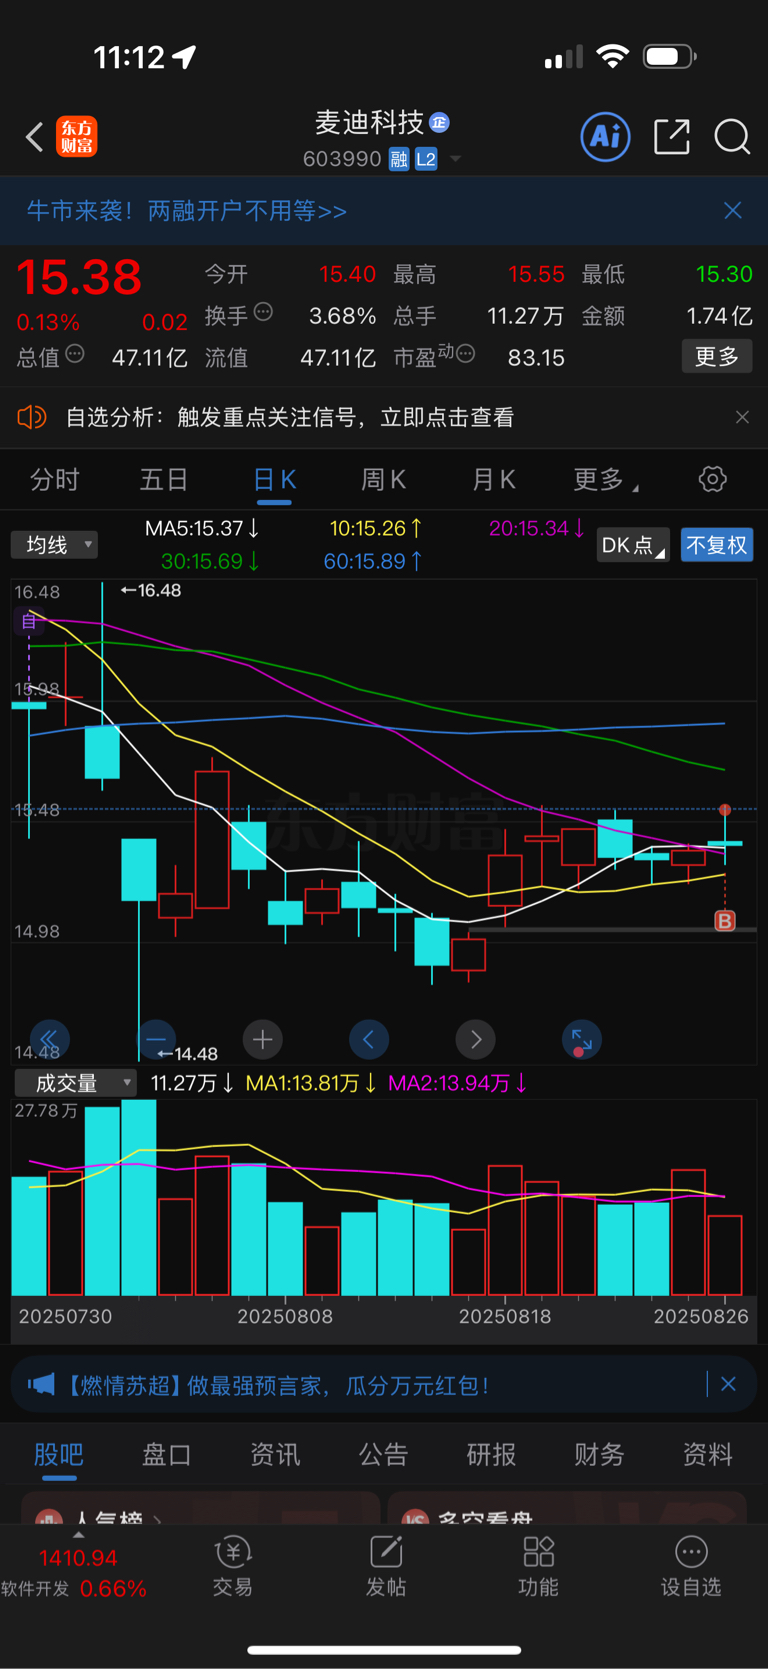Expand stock code dropdown arrow beside L2

pyautogui.click(x=456, y=159)
